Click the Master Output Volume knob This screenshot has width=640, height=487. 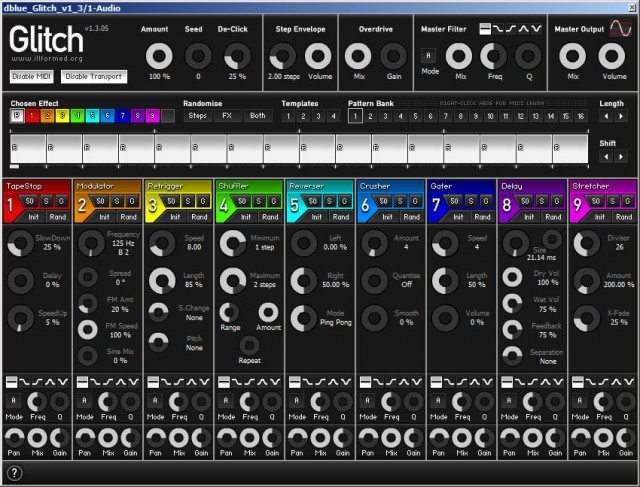tap(611, 56)
